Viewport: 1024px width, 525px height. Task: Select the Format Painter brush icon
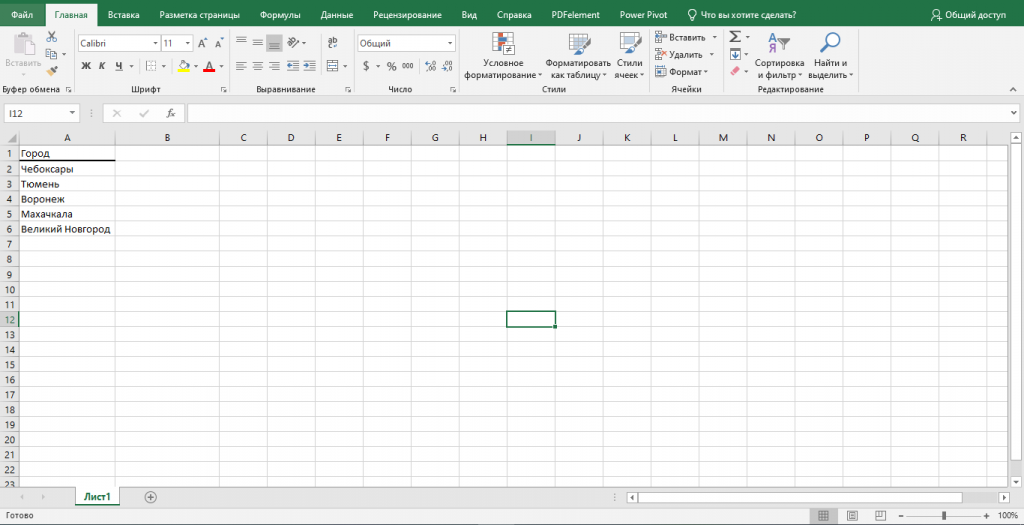point(52,71)
